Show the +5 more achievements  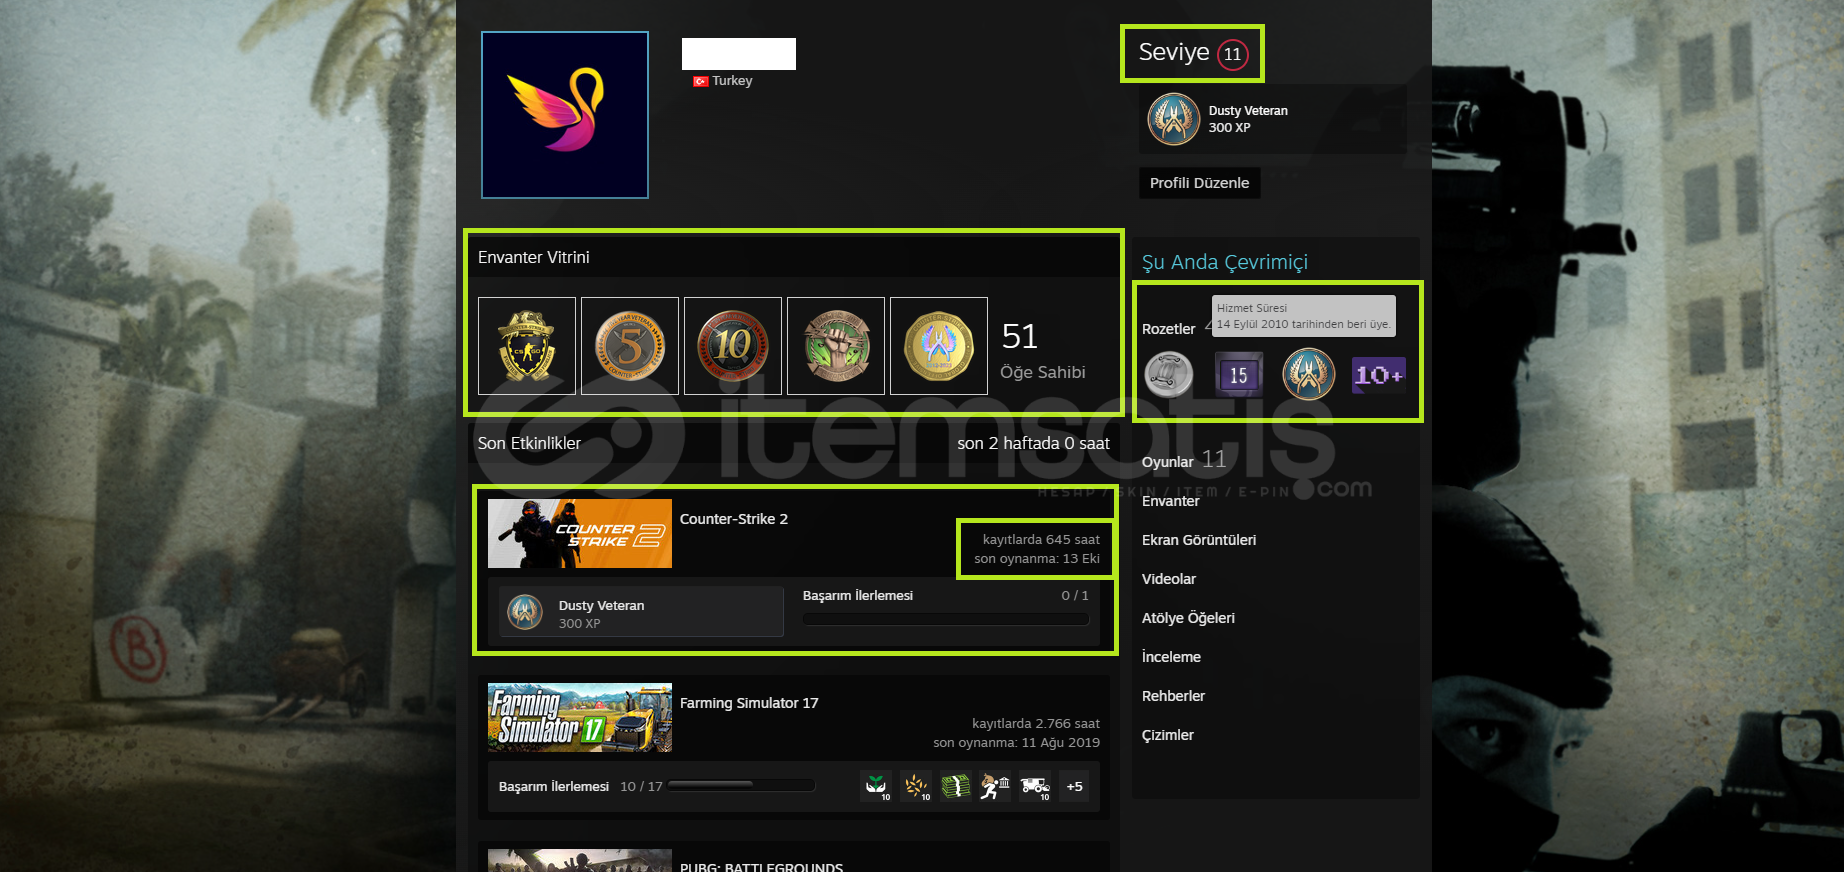coord(1075,786)
